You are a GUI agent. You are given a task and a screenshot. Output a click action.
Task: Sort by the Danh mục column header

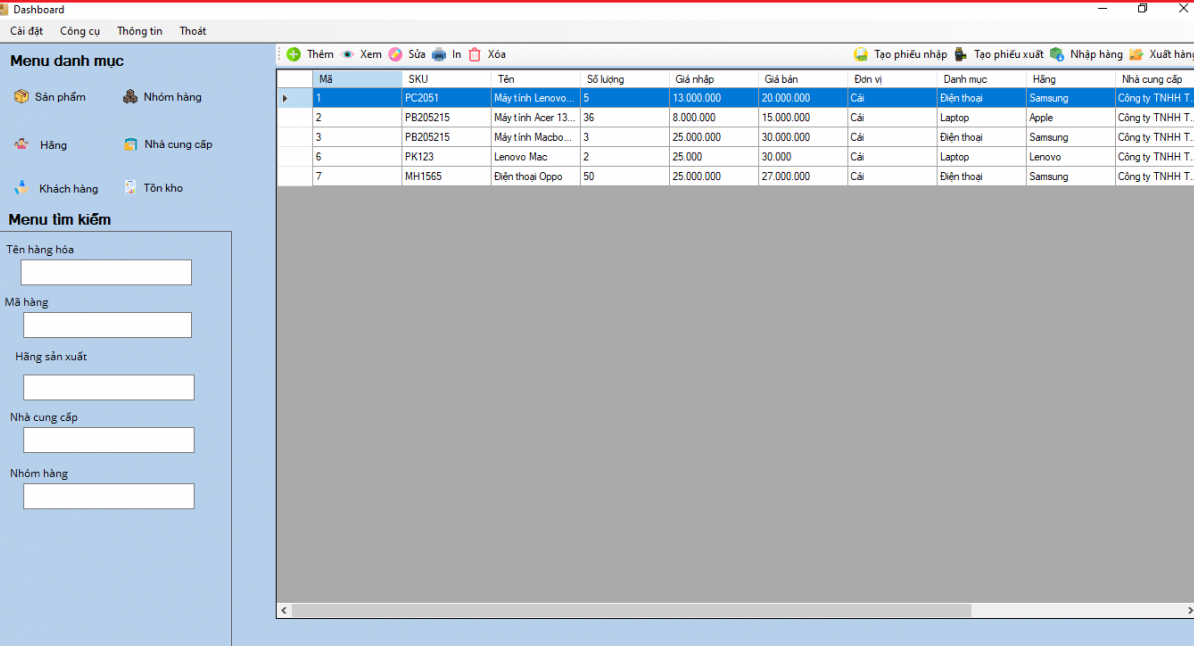pyautogui.click(x=981, y=78)
